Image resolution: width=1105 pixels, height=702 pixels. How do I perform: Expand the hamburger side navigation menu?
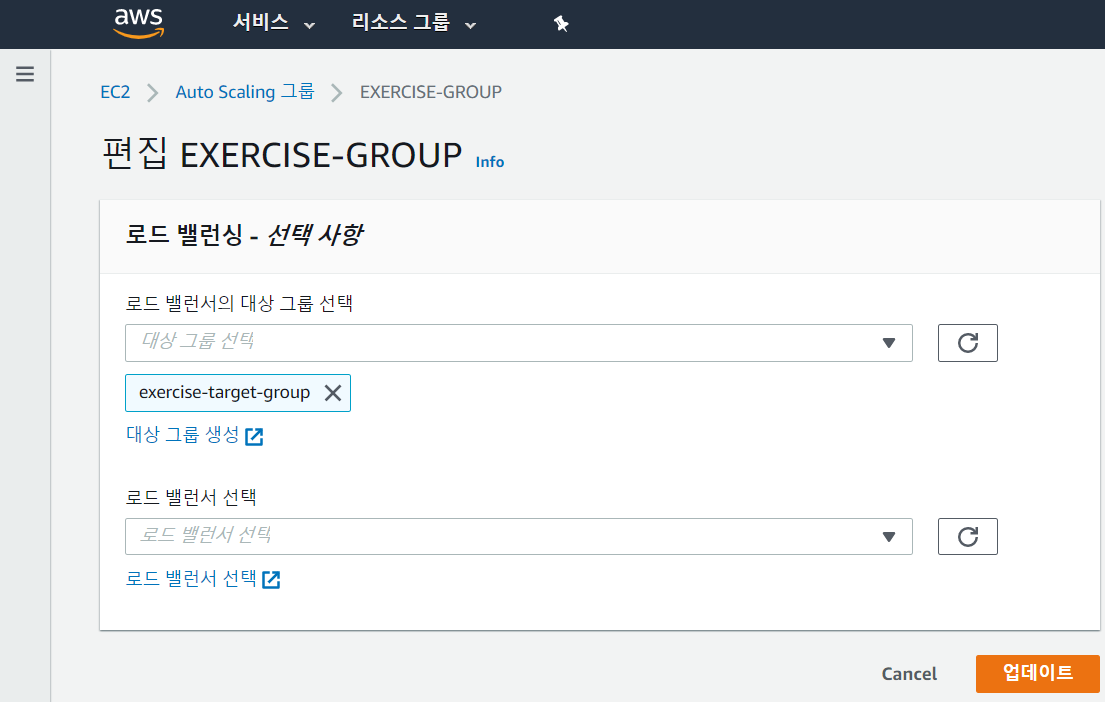point(25,74)
